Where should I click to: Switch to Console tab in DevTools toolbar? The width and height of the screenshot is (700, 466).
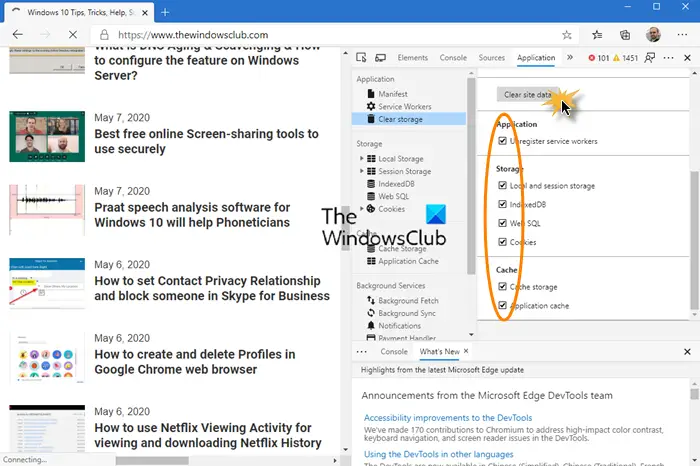point(453,58)
